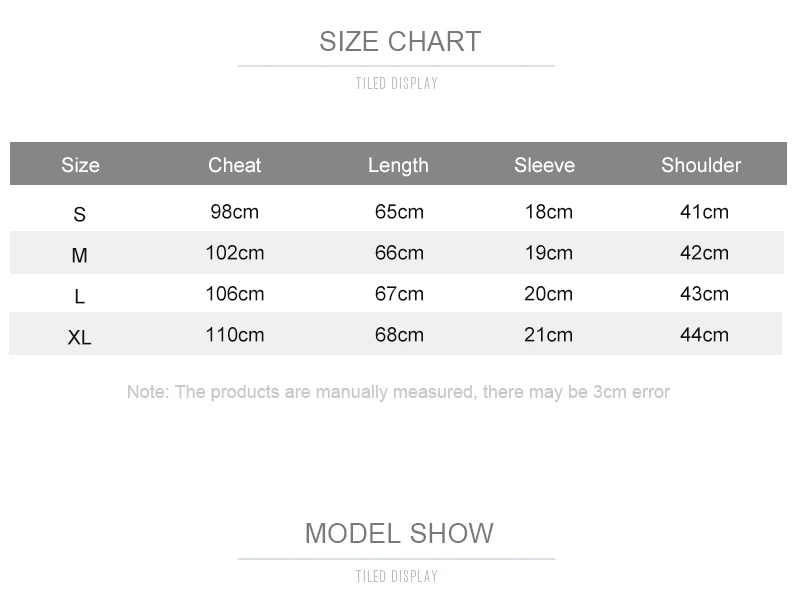Click the measurement error note text

(x=398, y=392)
